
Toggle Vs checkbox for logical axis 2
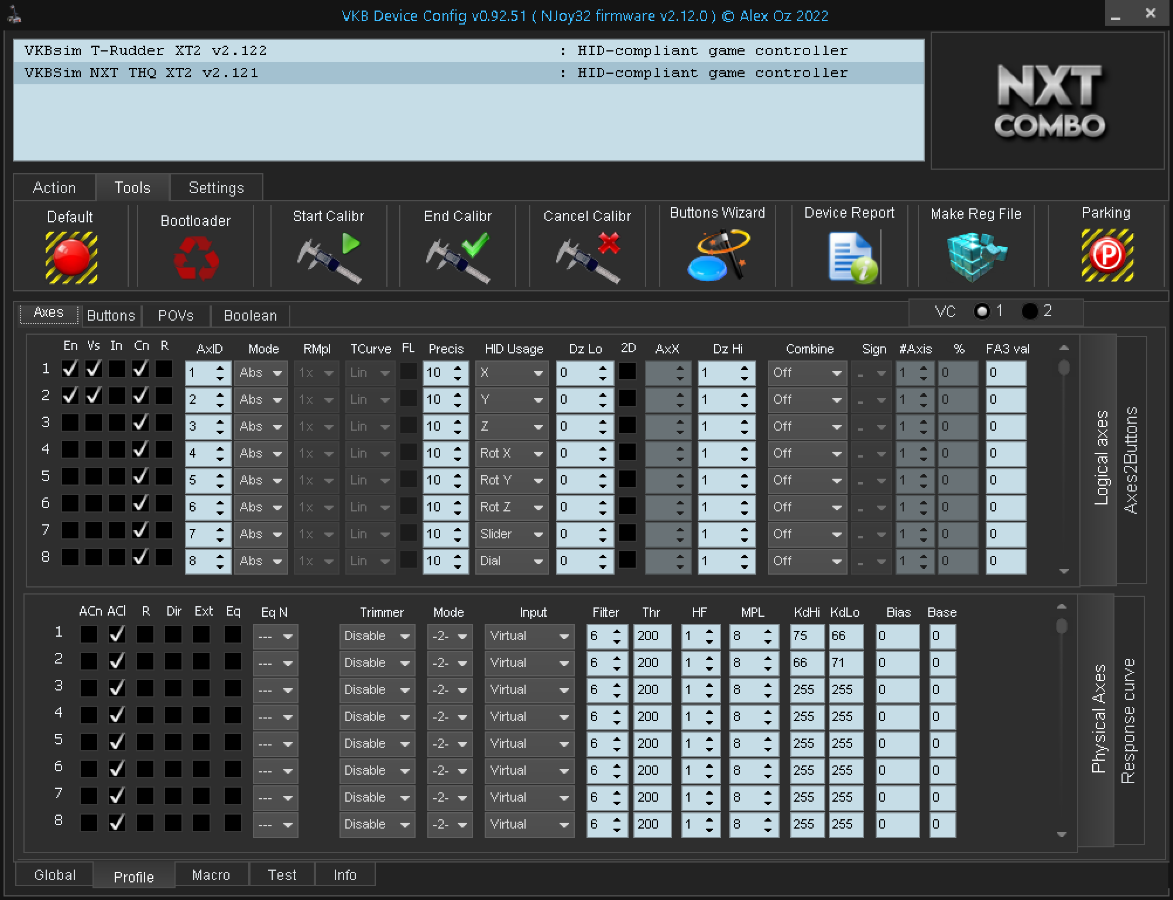click(94, 396)
